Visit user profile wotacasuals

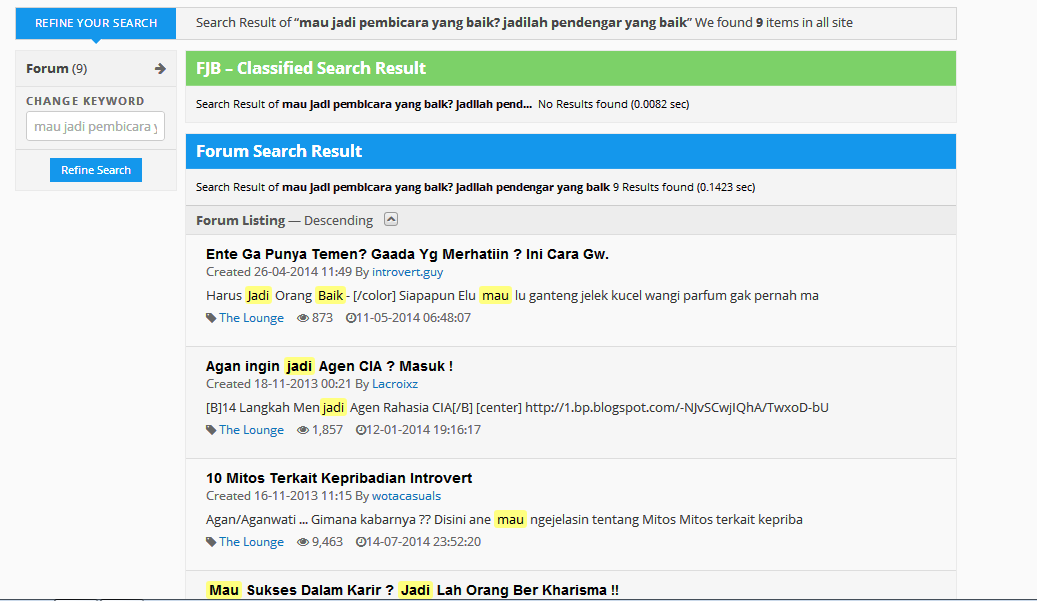coord(406,496)
